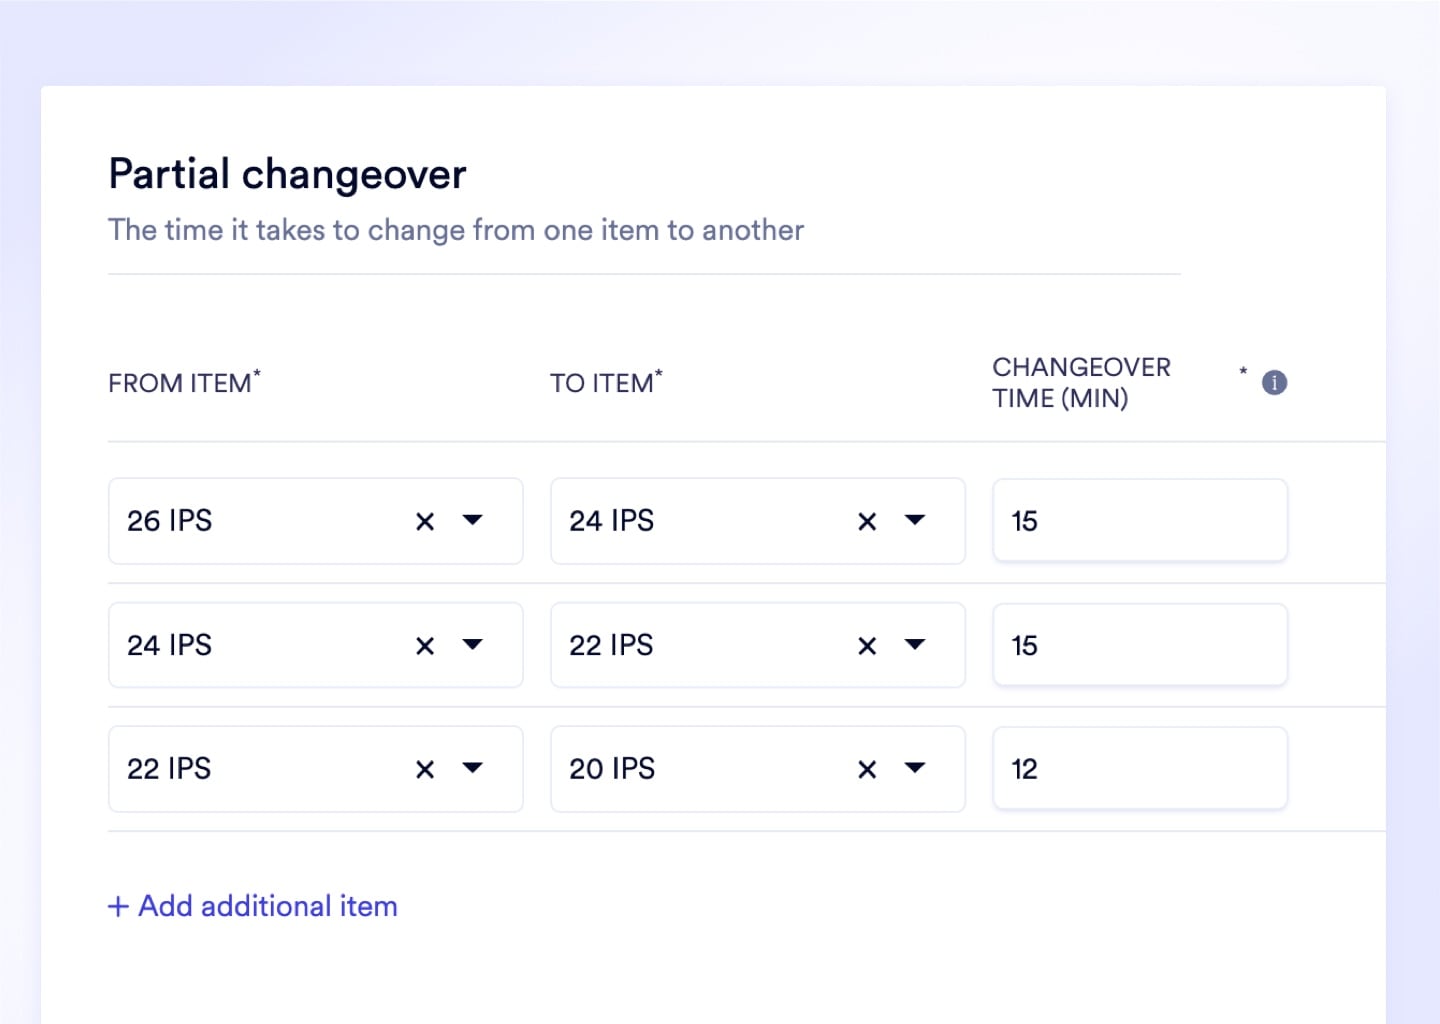
Task: Clear the 24 IPS from-item in second row
Action: [425, 646]
